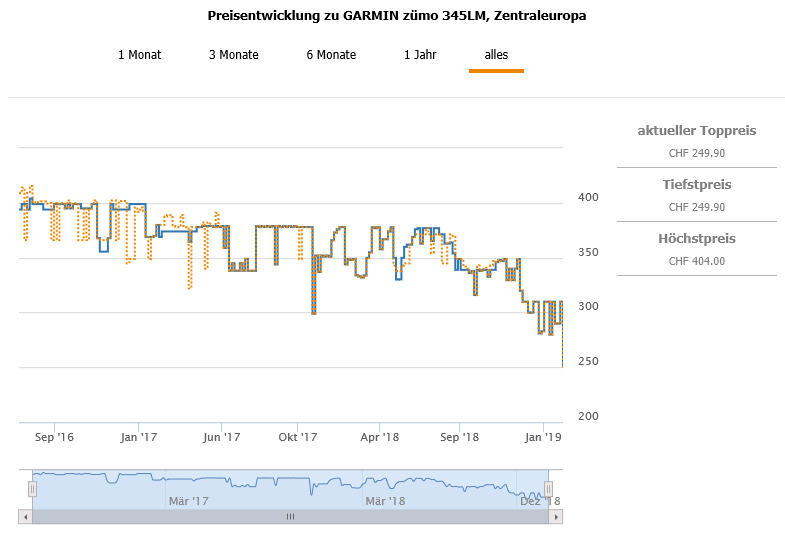Select the alles range tab

[496, 55]
